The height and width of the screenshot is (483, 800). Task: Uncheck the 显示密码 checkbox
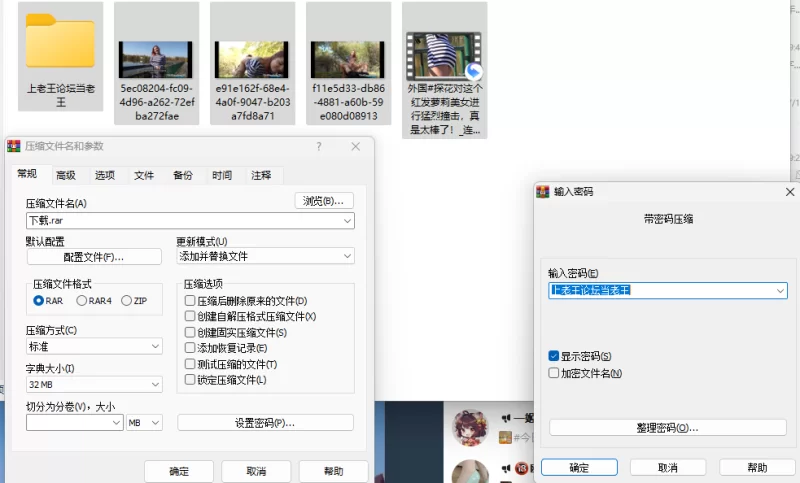(x=554, y=356)
